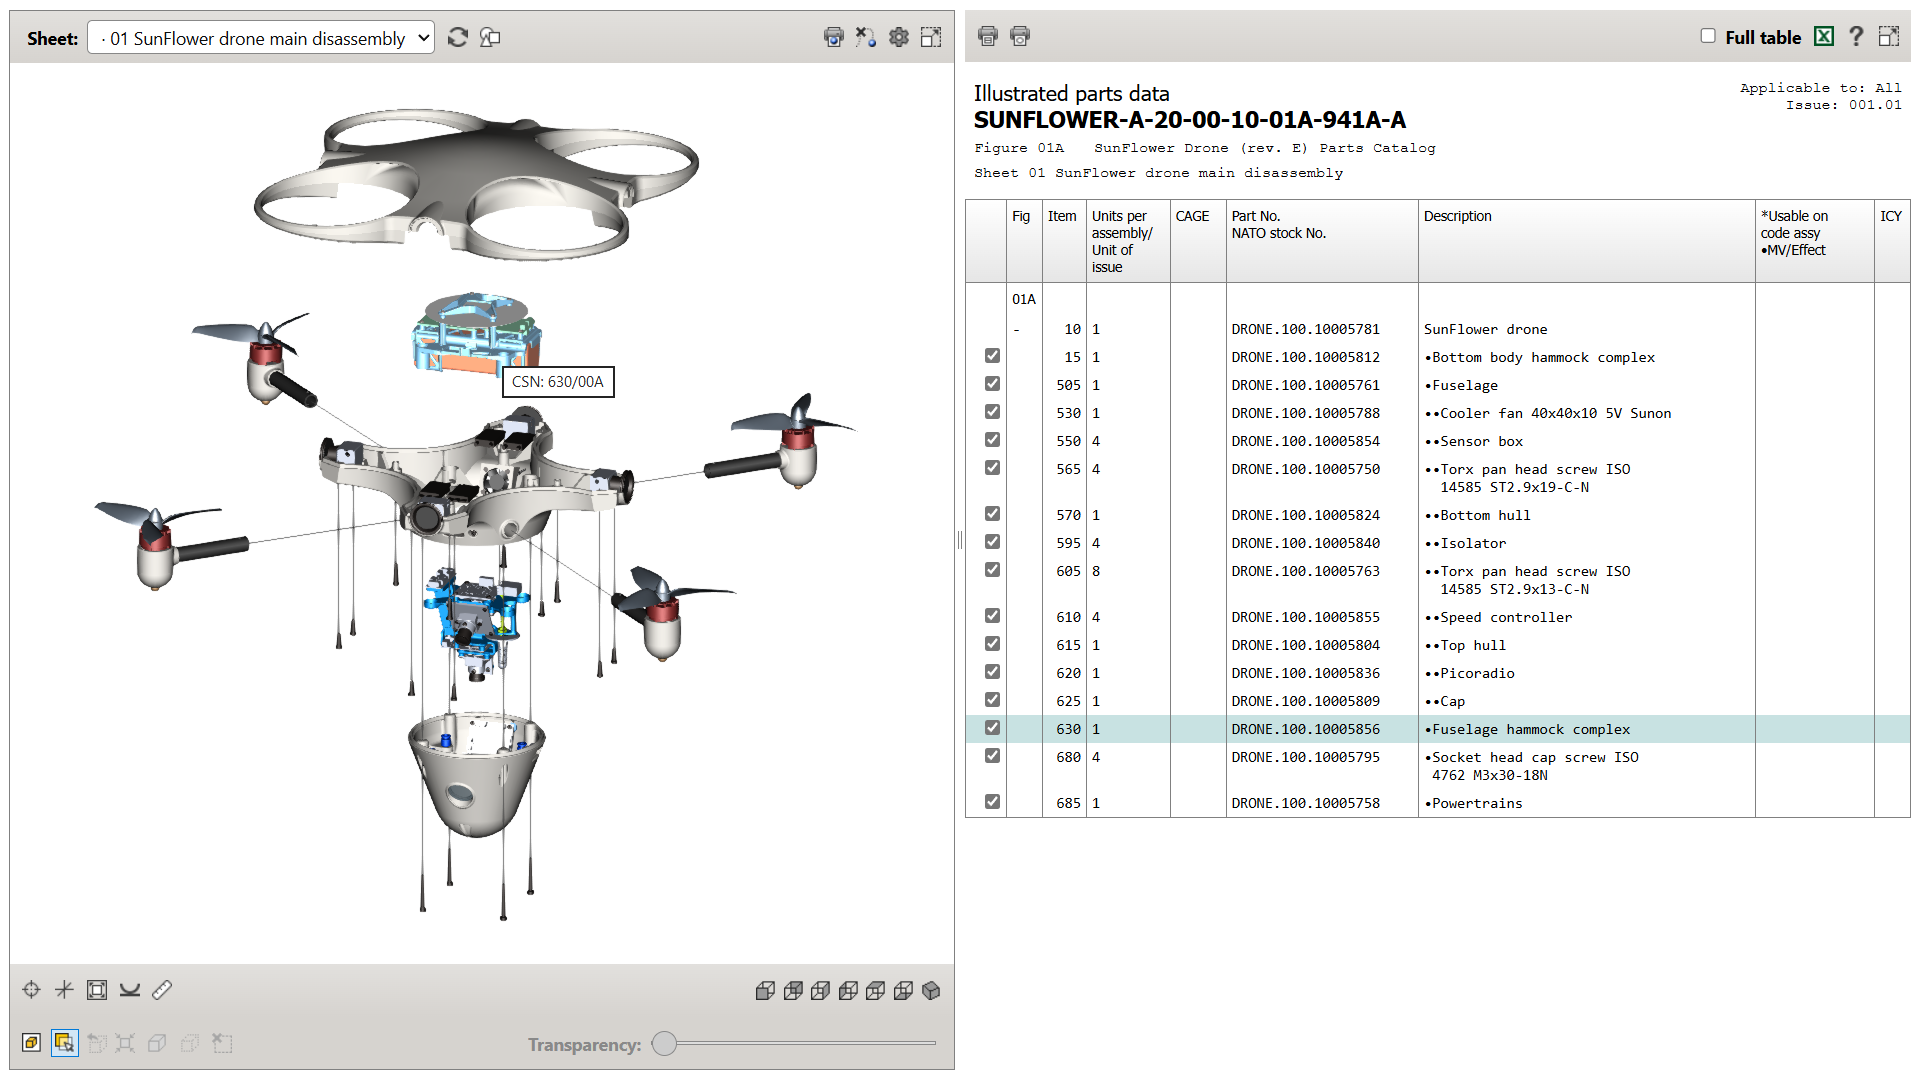Uncheck item 505 Fuselage checkbox
The height and width of the screenshot is (1080, 1920).
(x=992, y=384)
